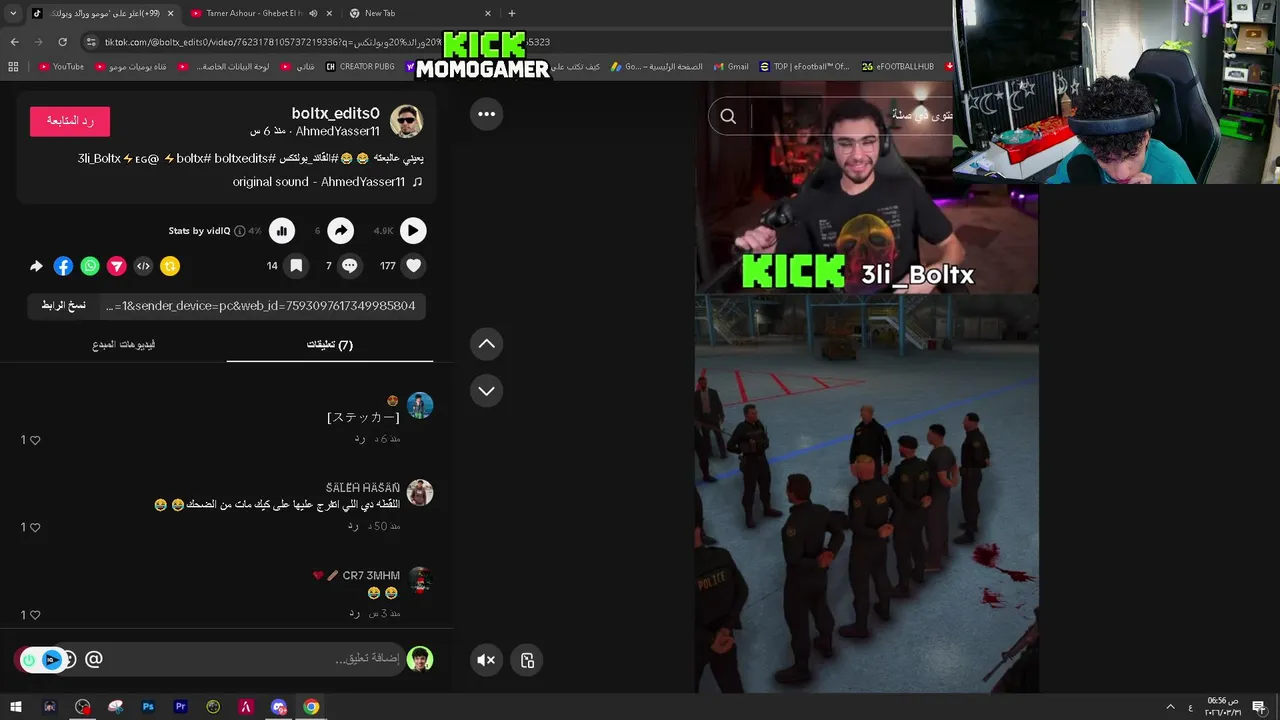Open the SALEH HASAN commenter avatar
The width and height of the screenshot is (1280, 720).
point(420,493)
